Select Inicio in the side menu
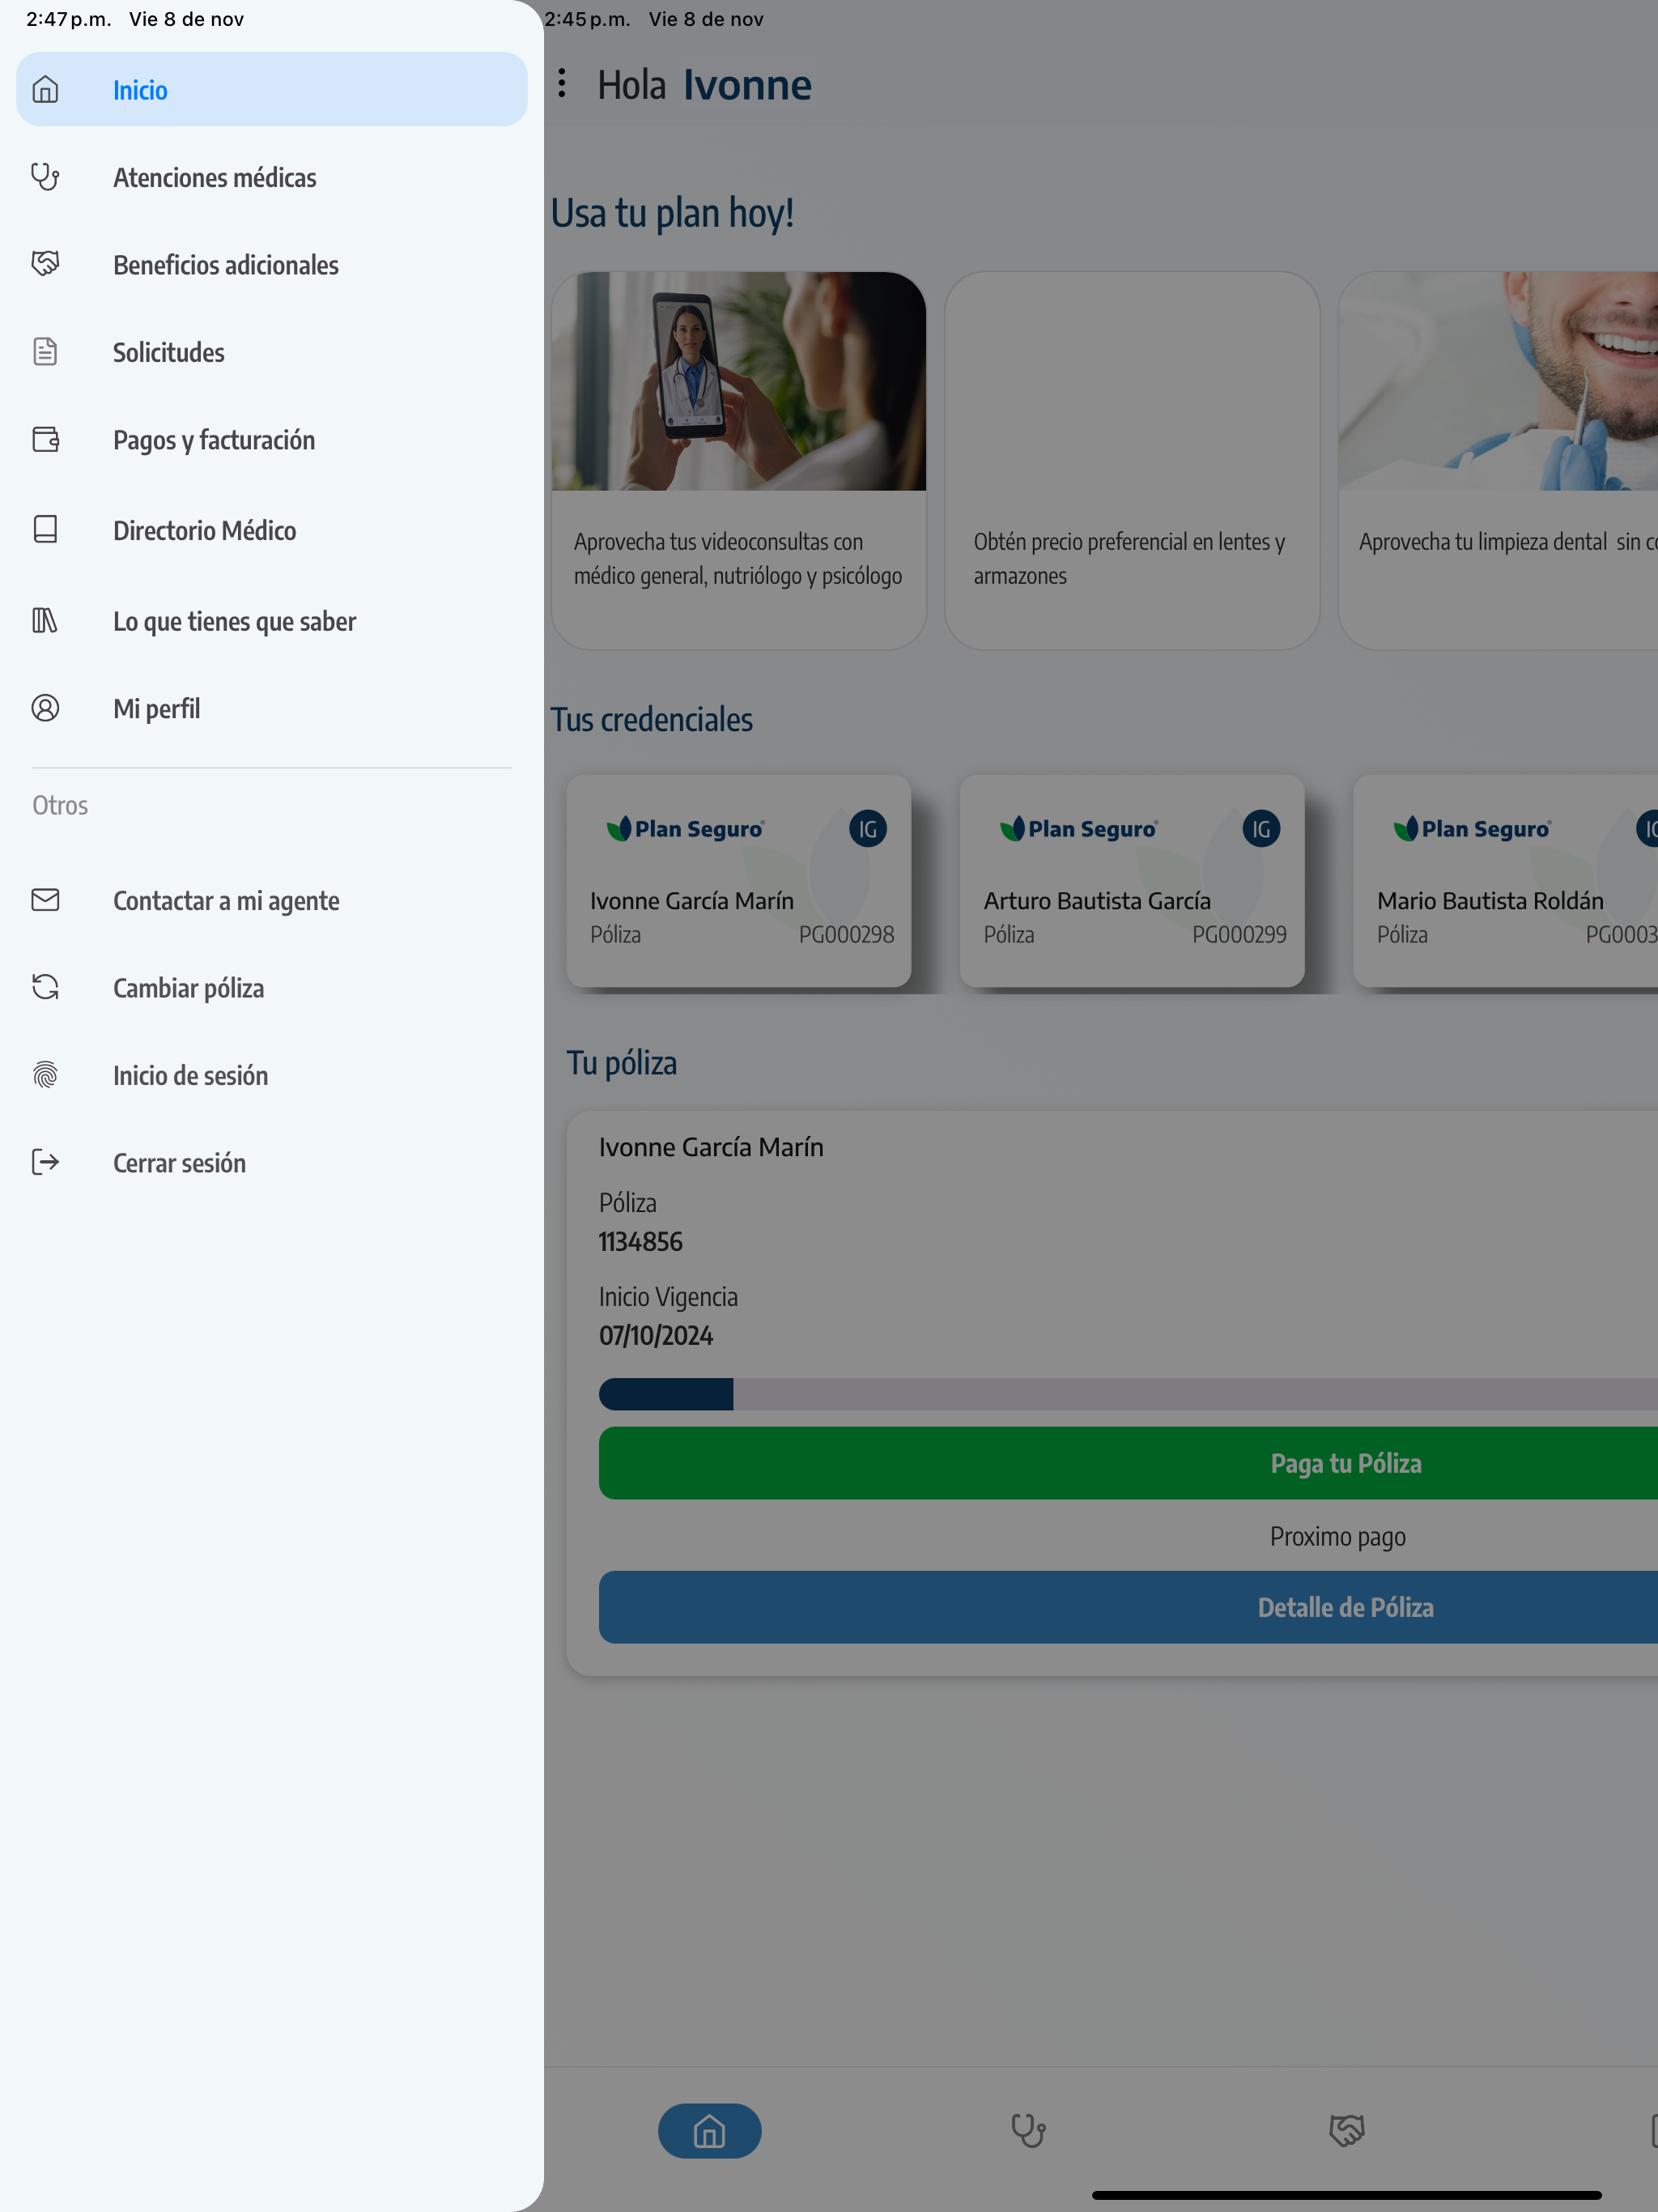1658x2212 pixels. 272,90
